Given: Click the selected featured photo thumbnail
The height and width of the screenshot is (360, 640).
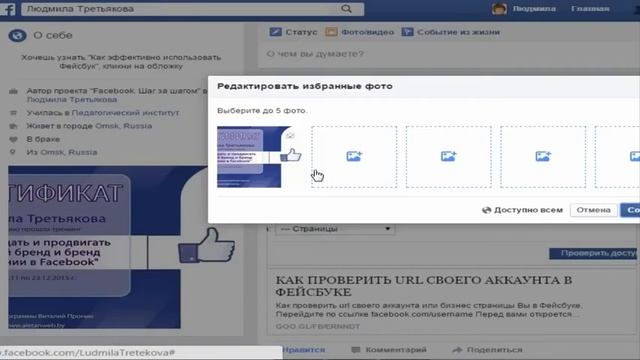Looking at the screenshot, I should [x=259, y=157].
